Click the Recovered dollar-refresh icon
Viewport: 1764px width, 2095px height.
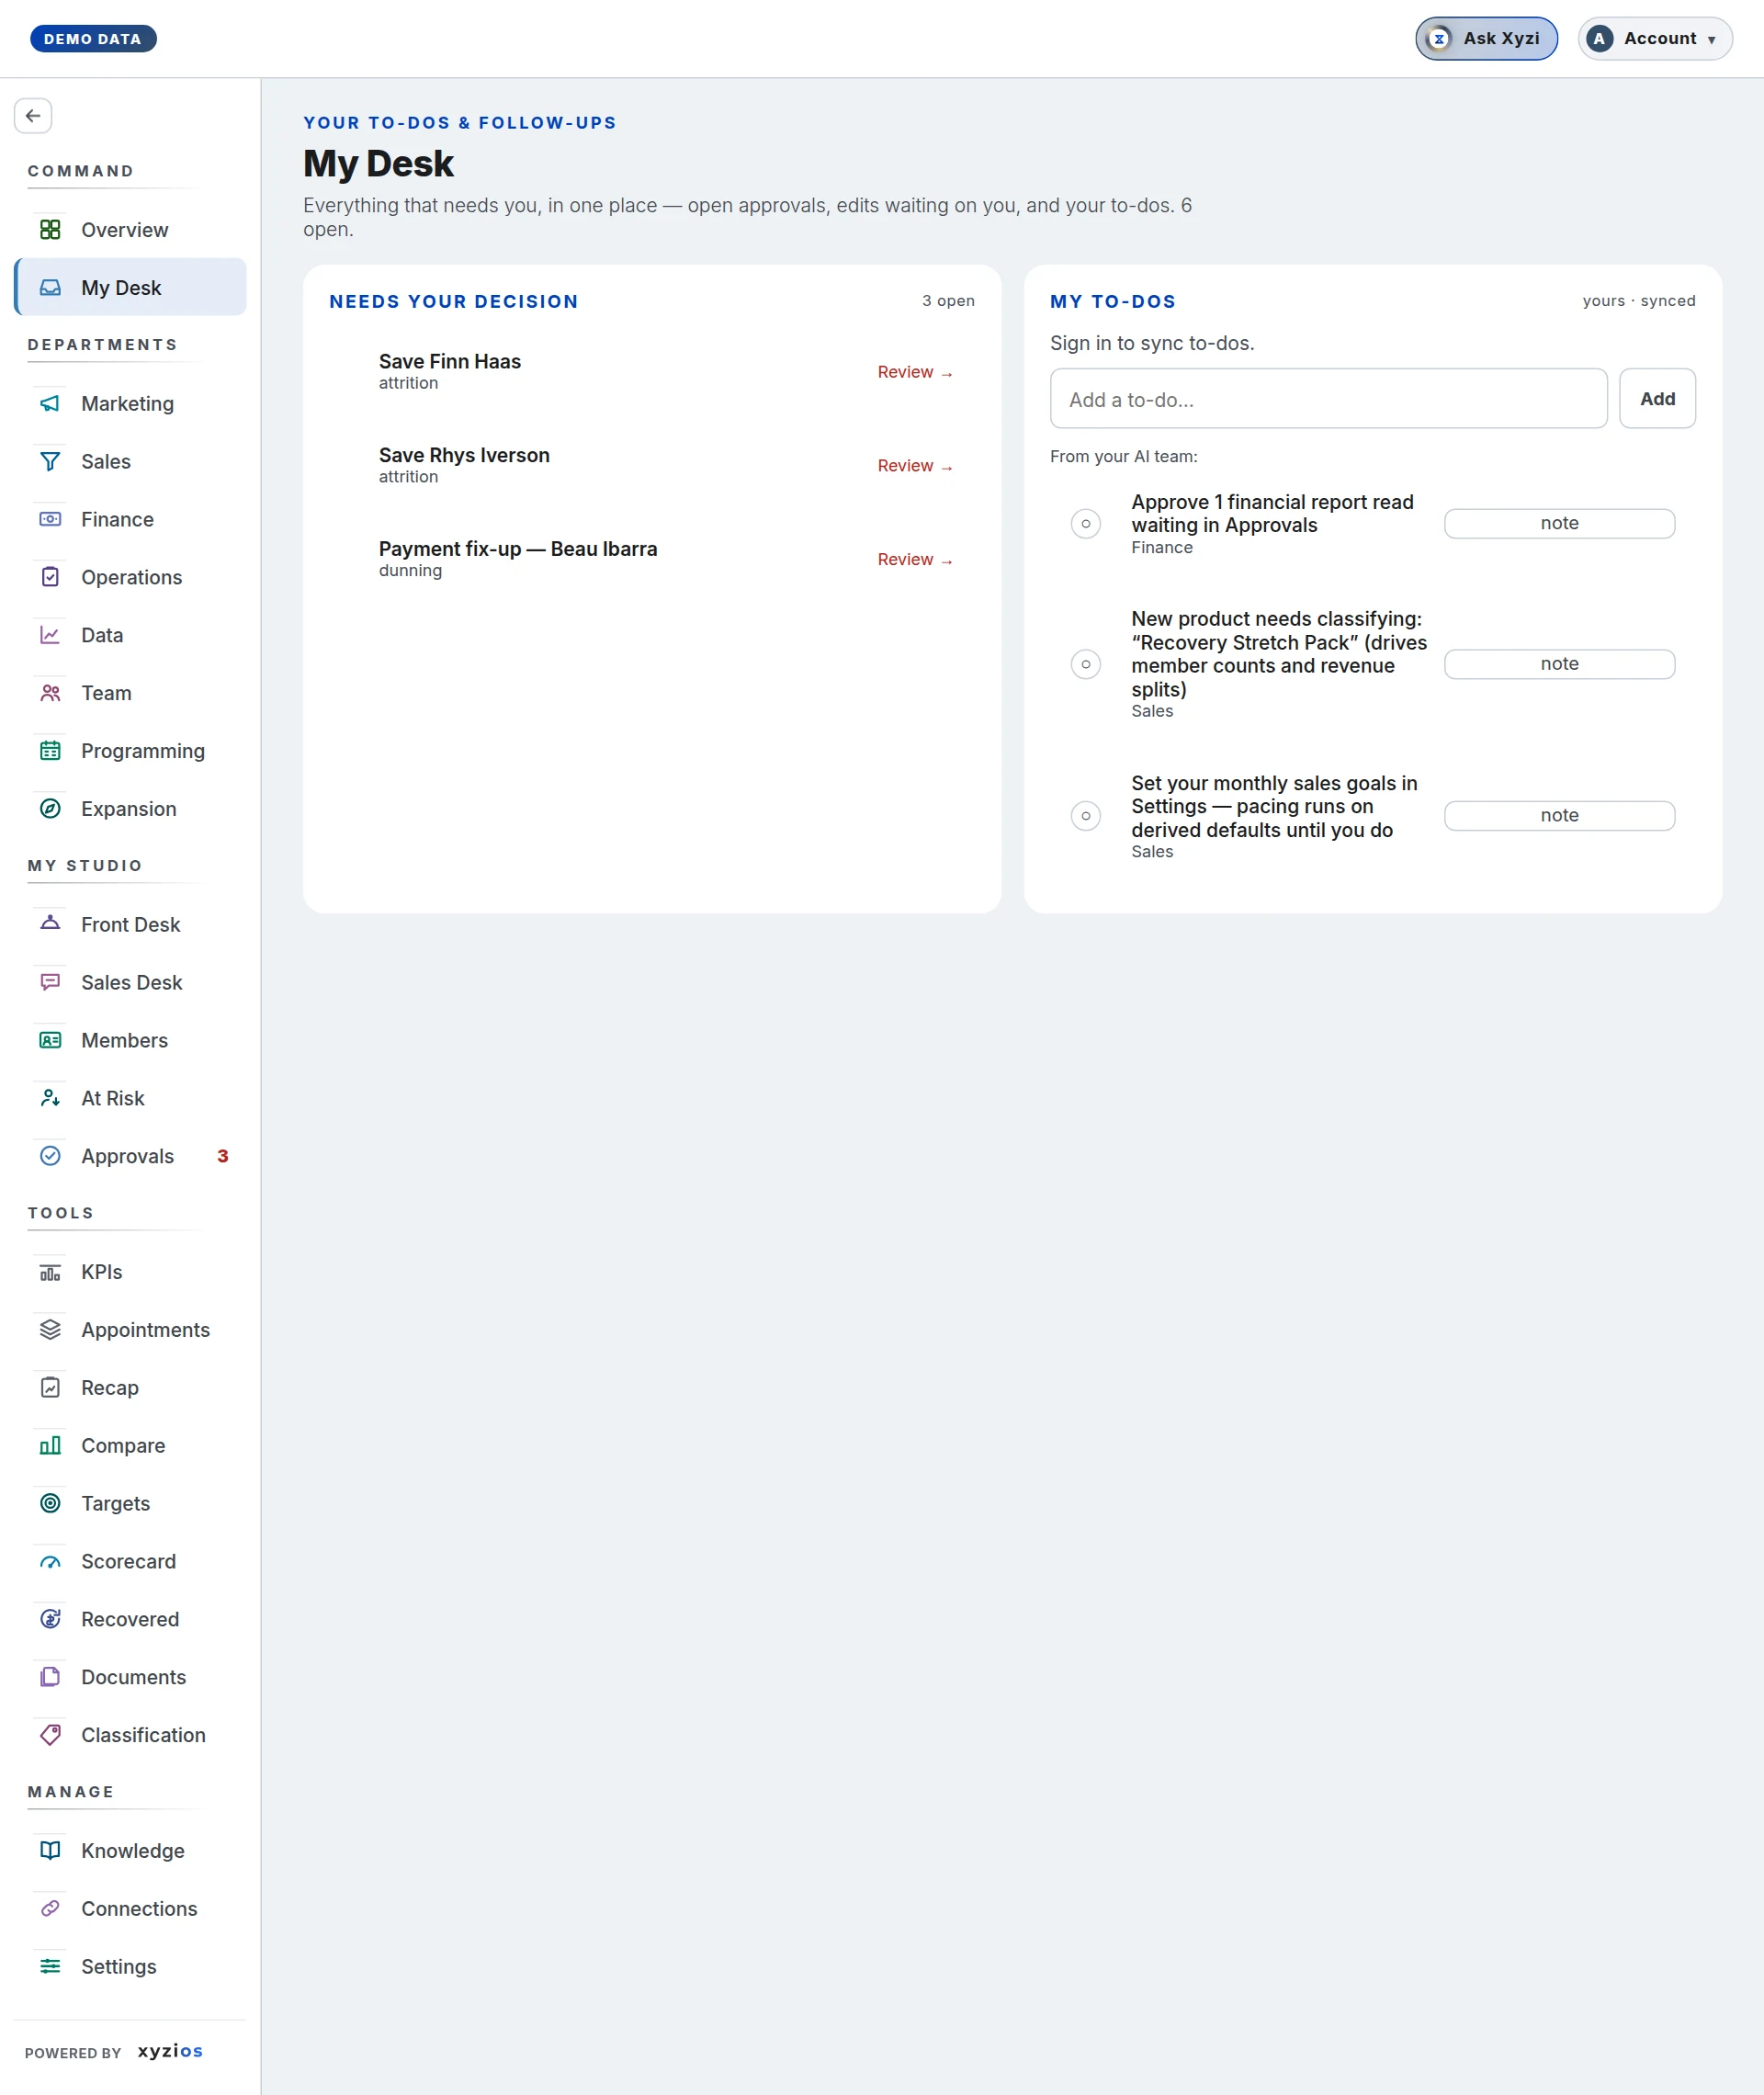click(50, 1620)
